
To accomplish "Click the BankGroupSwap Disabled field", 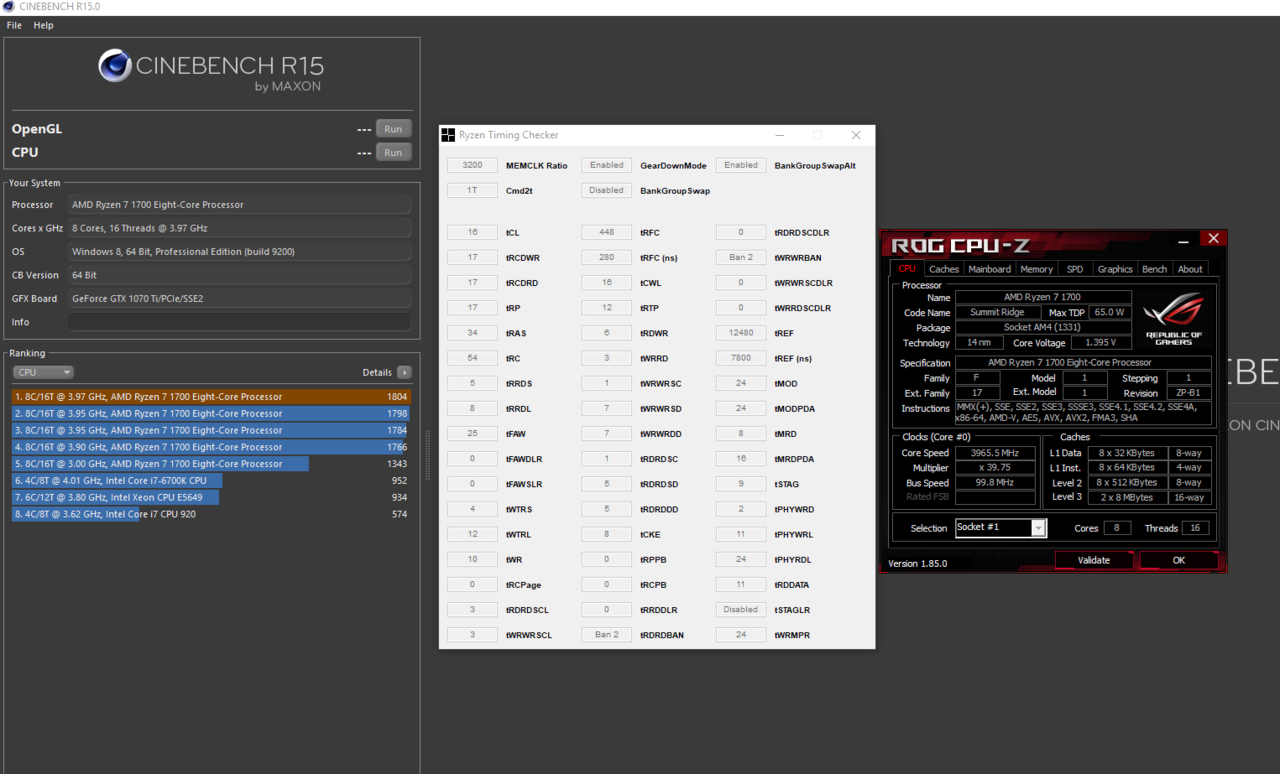I will click(606, 190).
